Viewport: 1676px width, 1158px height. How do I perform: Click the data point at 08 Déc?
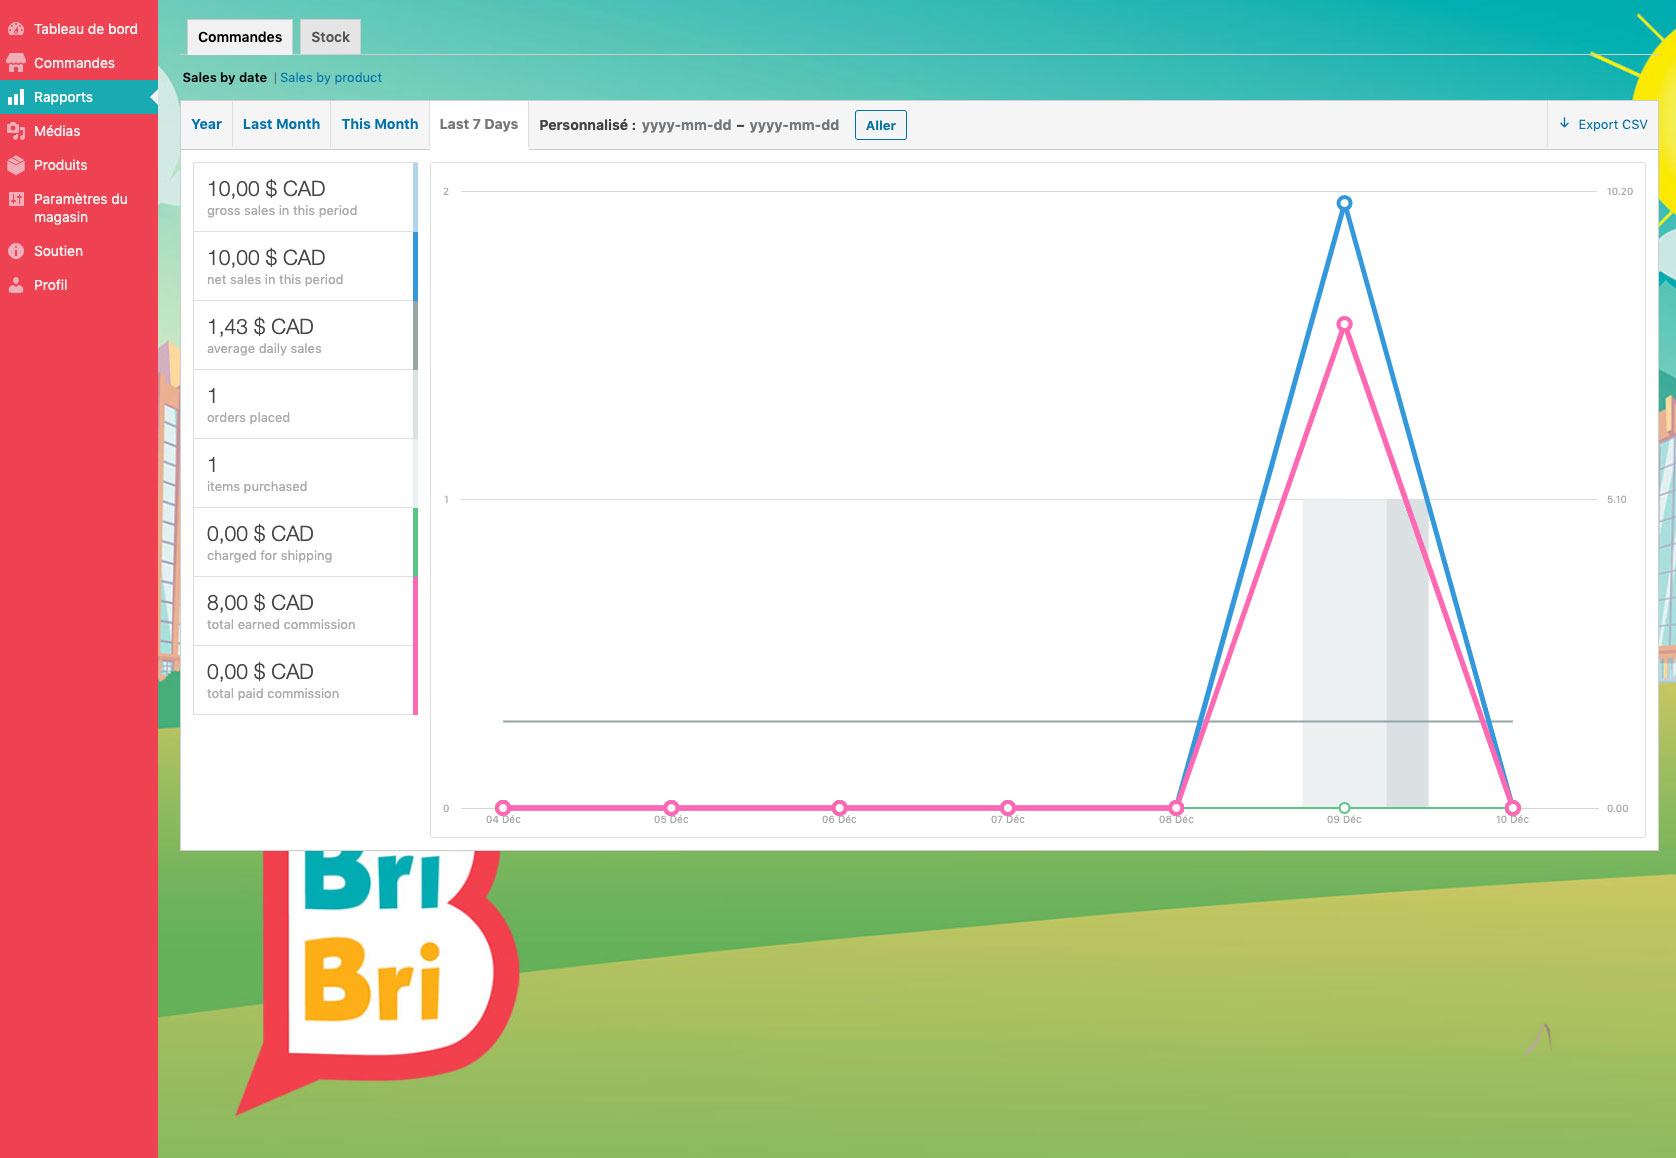click(x=1177, y=808)
